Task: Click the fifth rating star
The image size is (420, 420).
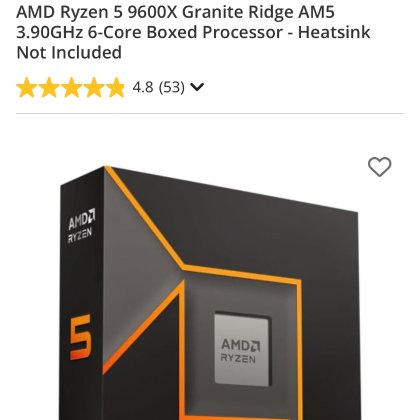Action: click(x=115, y=87)
